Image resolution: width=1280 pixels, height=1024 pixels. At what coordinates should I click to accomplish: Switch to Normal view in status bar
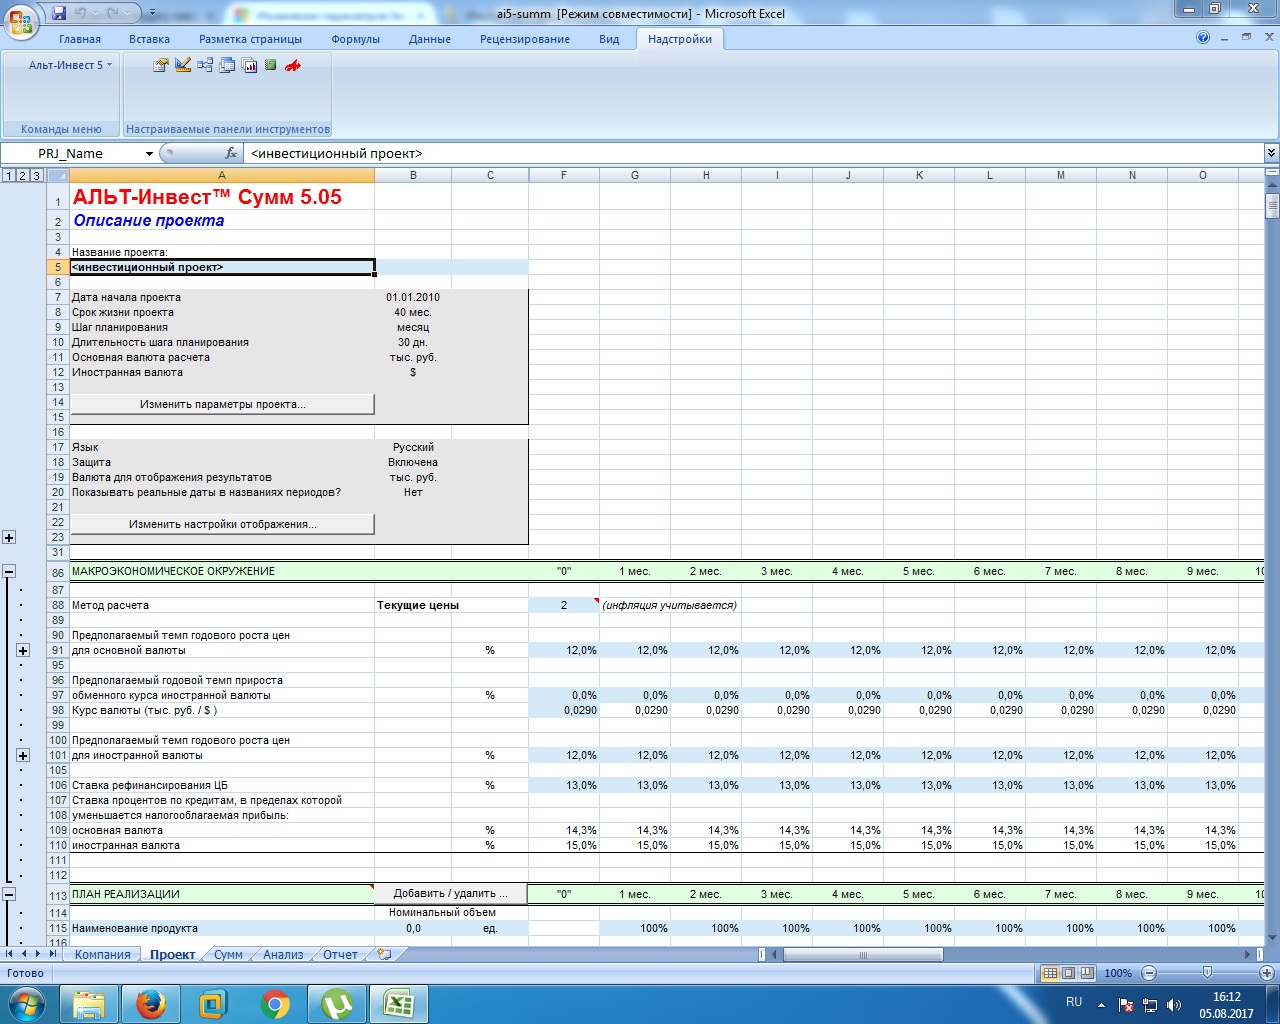(x=1050, y=973)
